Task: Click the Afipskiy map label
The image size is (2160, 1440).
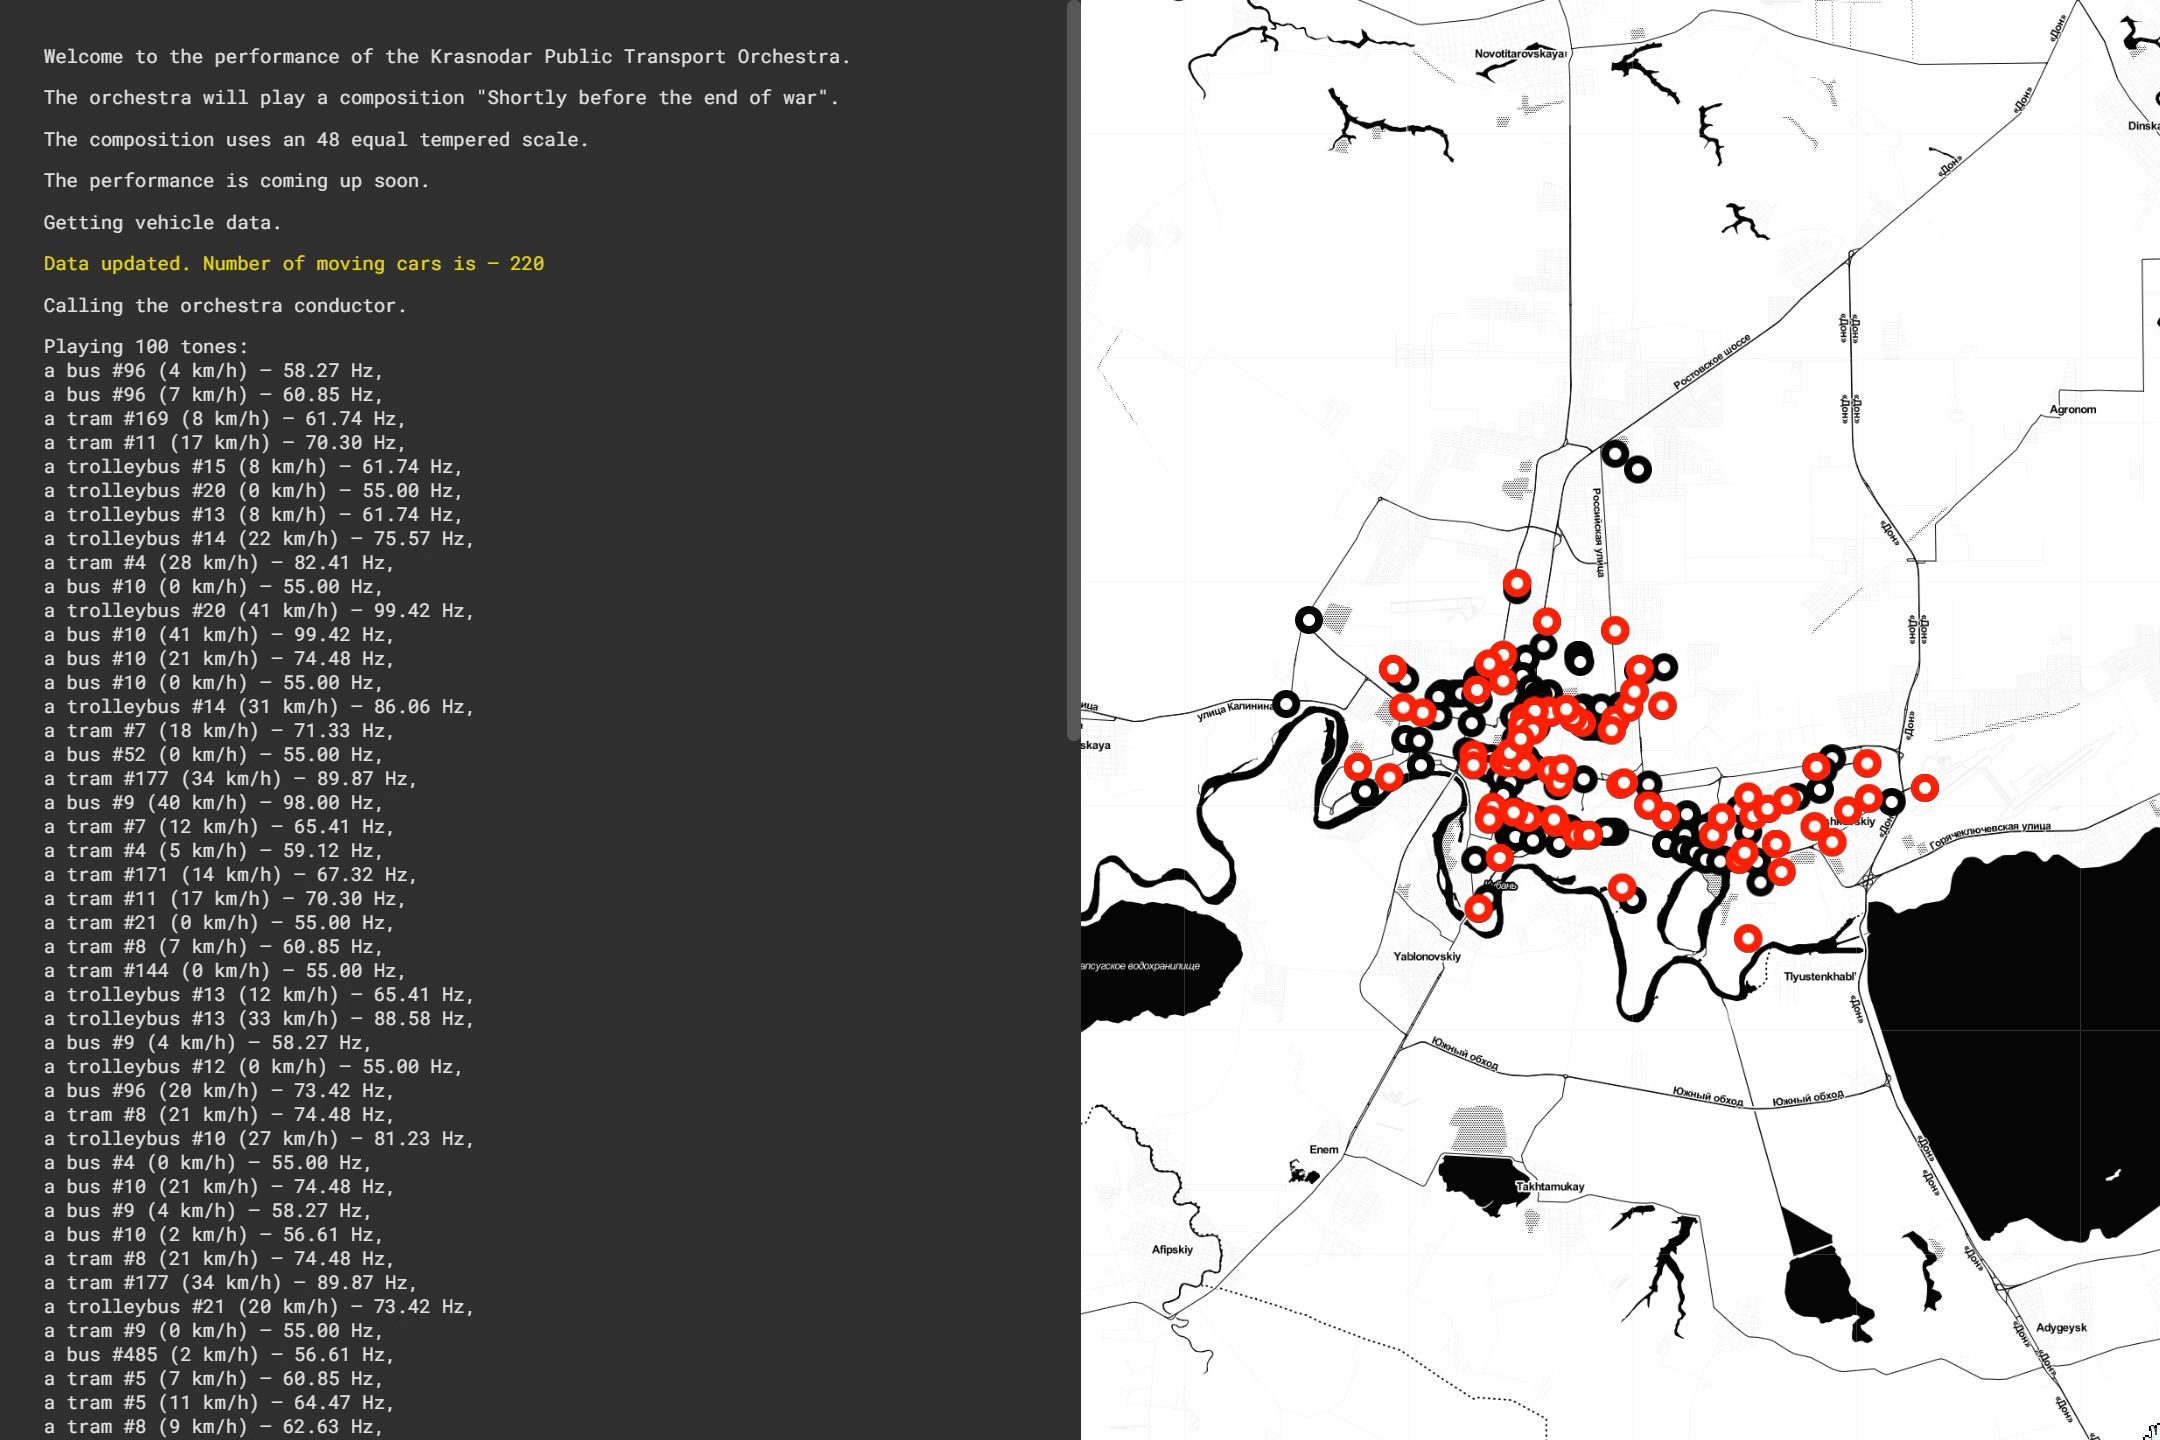Action: click(1172, 1250)
